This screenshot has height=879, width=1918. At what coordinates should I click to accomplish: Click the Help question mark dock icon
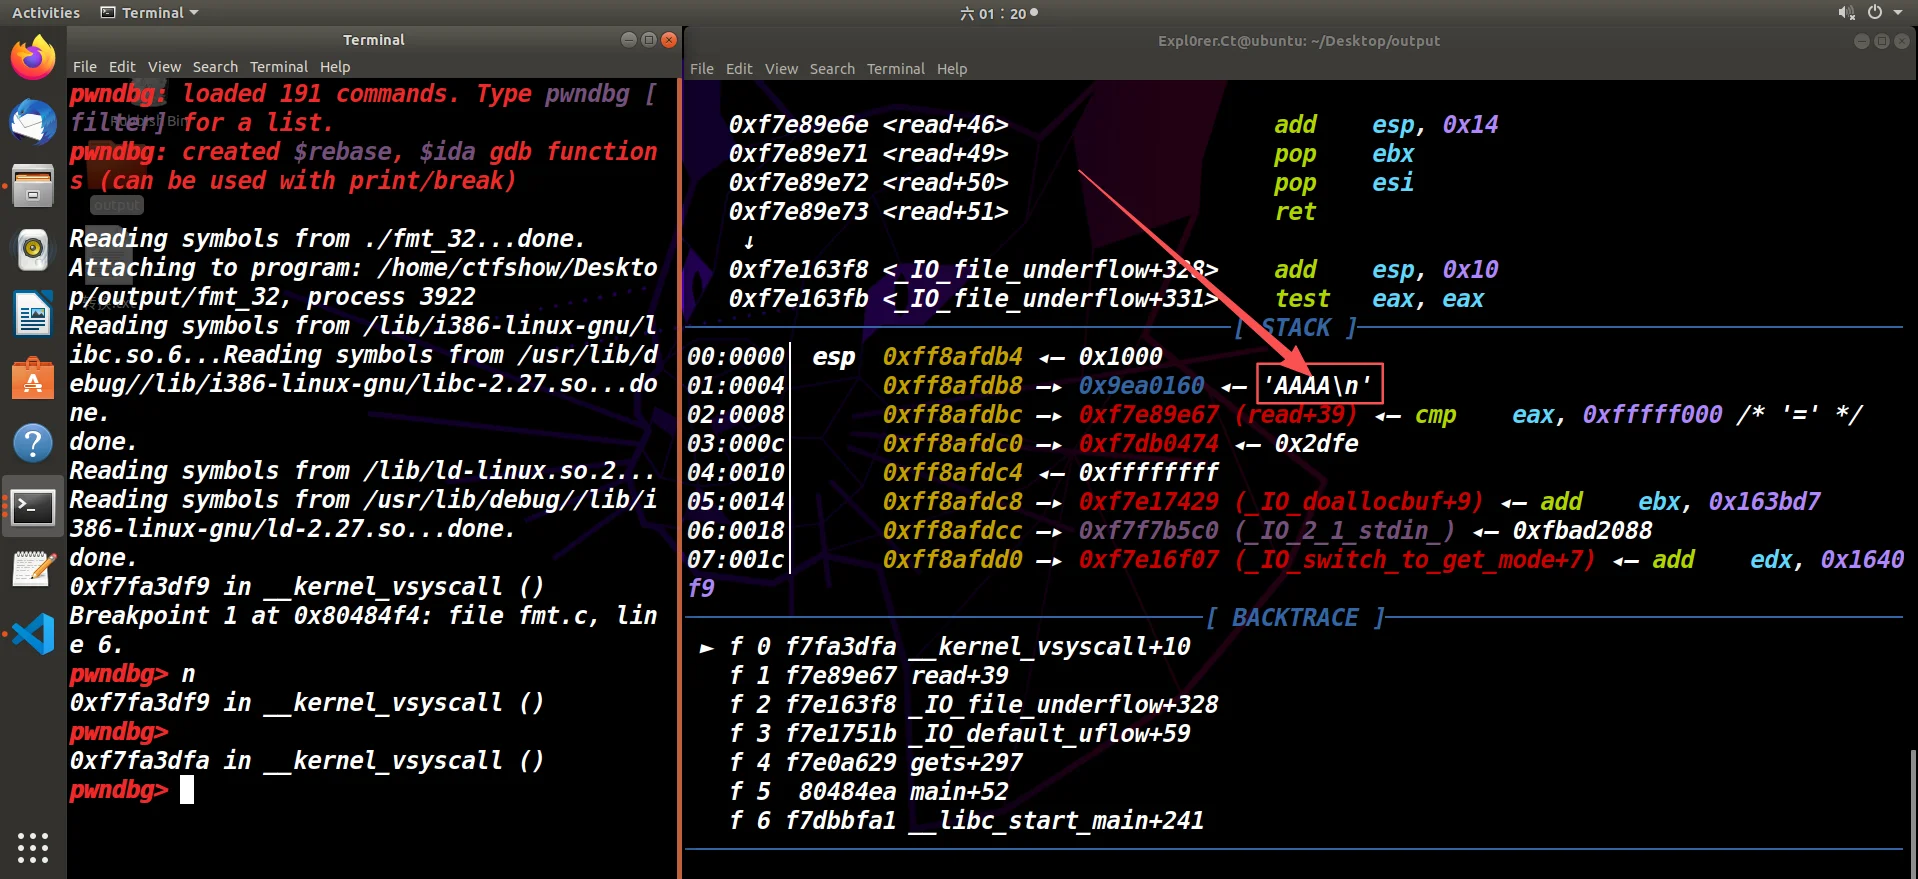coord(33,443)
